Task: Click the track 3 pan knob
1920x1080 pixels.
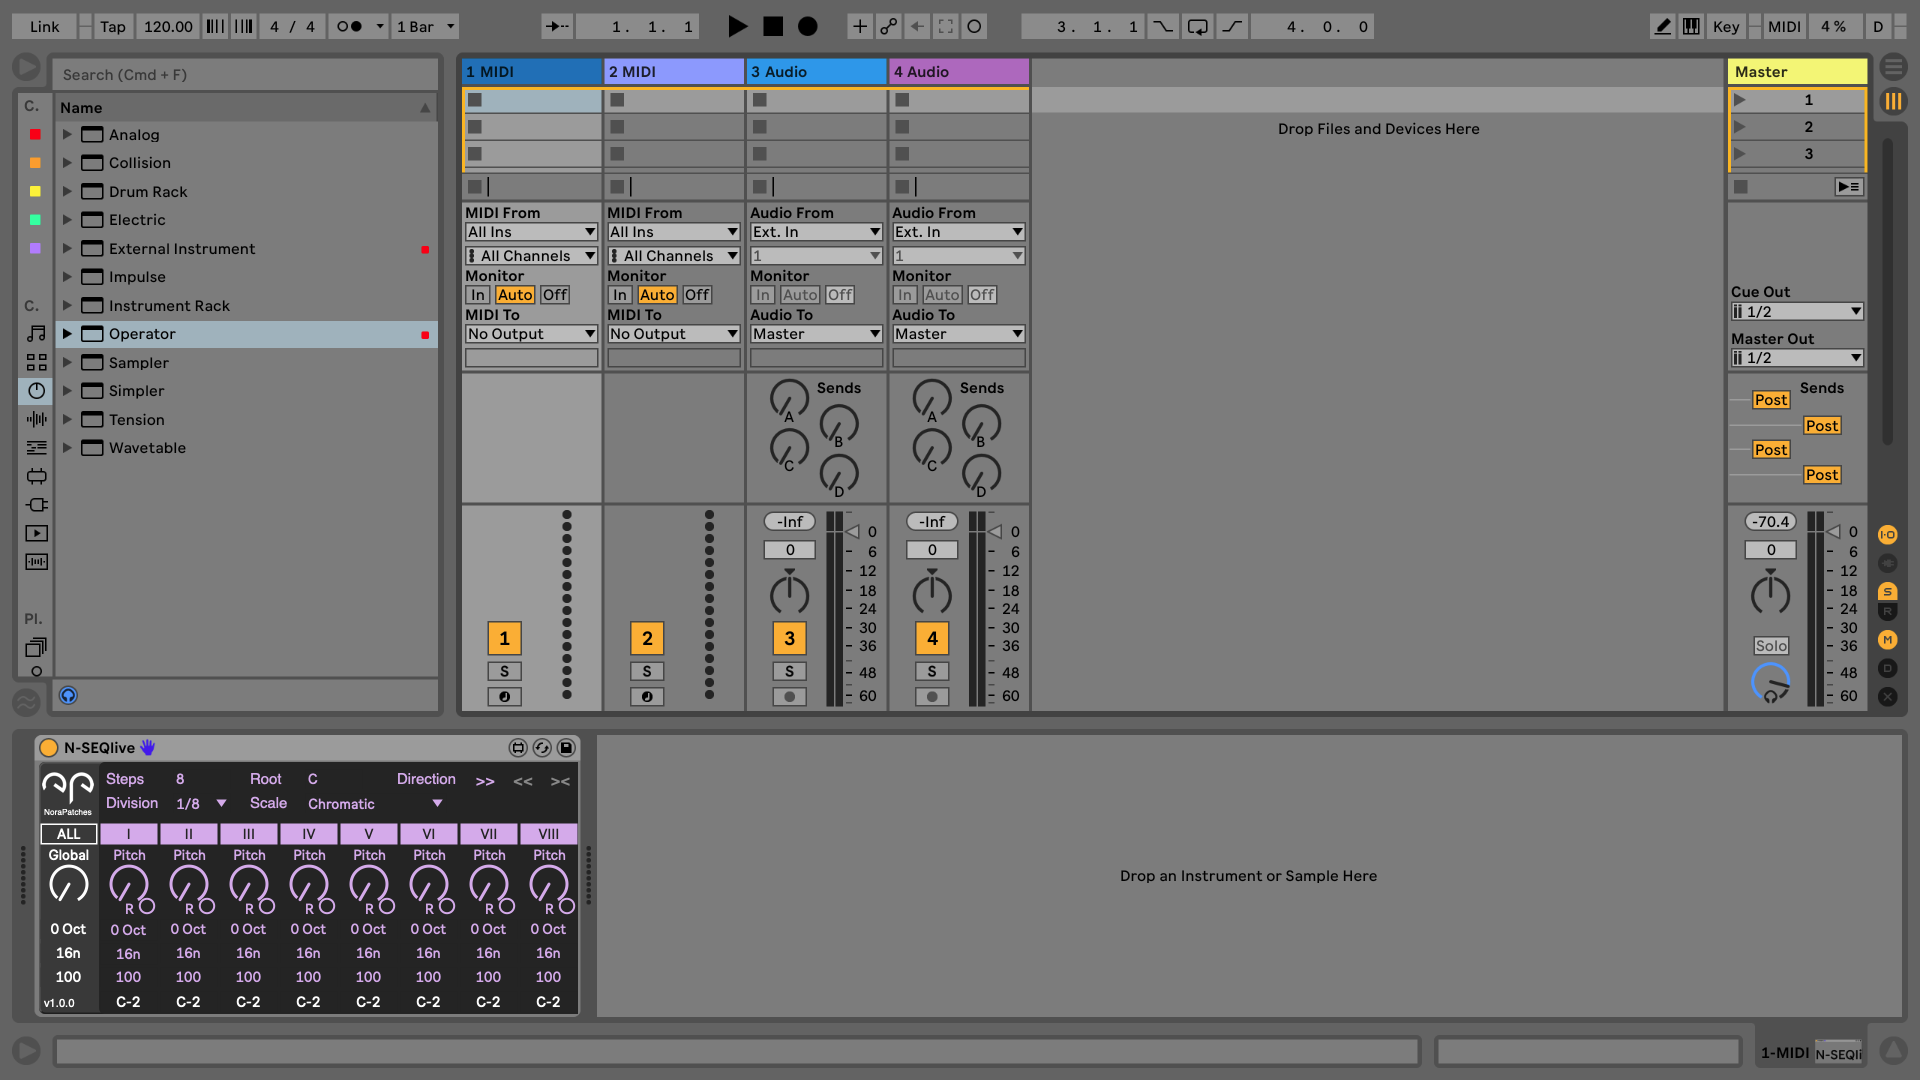Action: pyautogui.click(x=789, y=595)
